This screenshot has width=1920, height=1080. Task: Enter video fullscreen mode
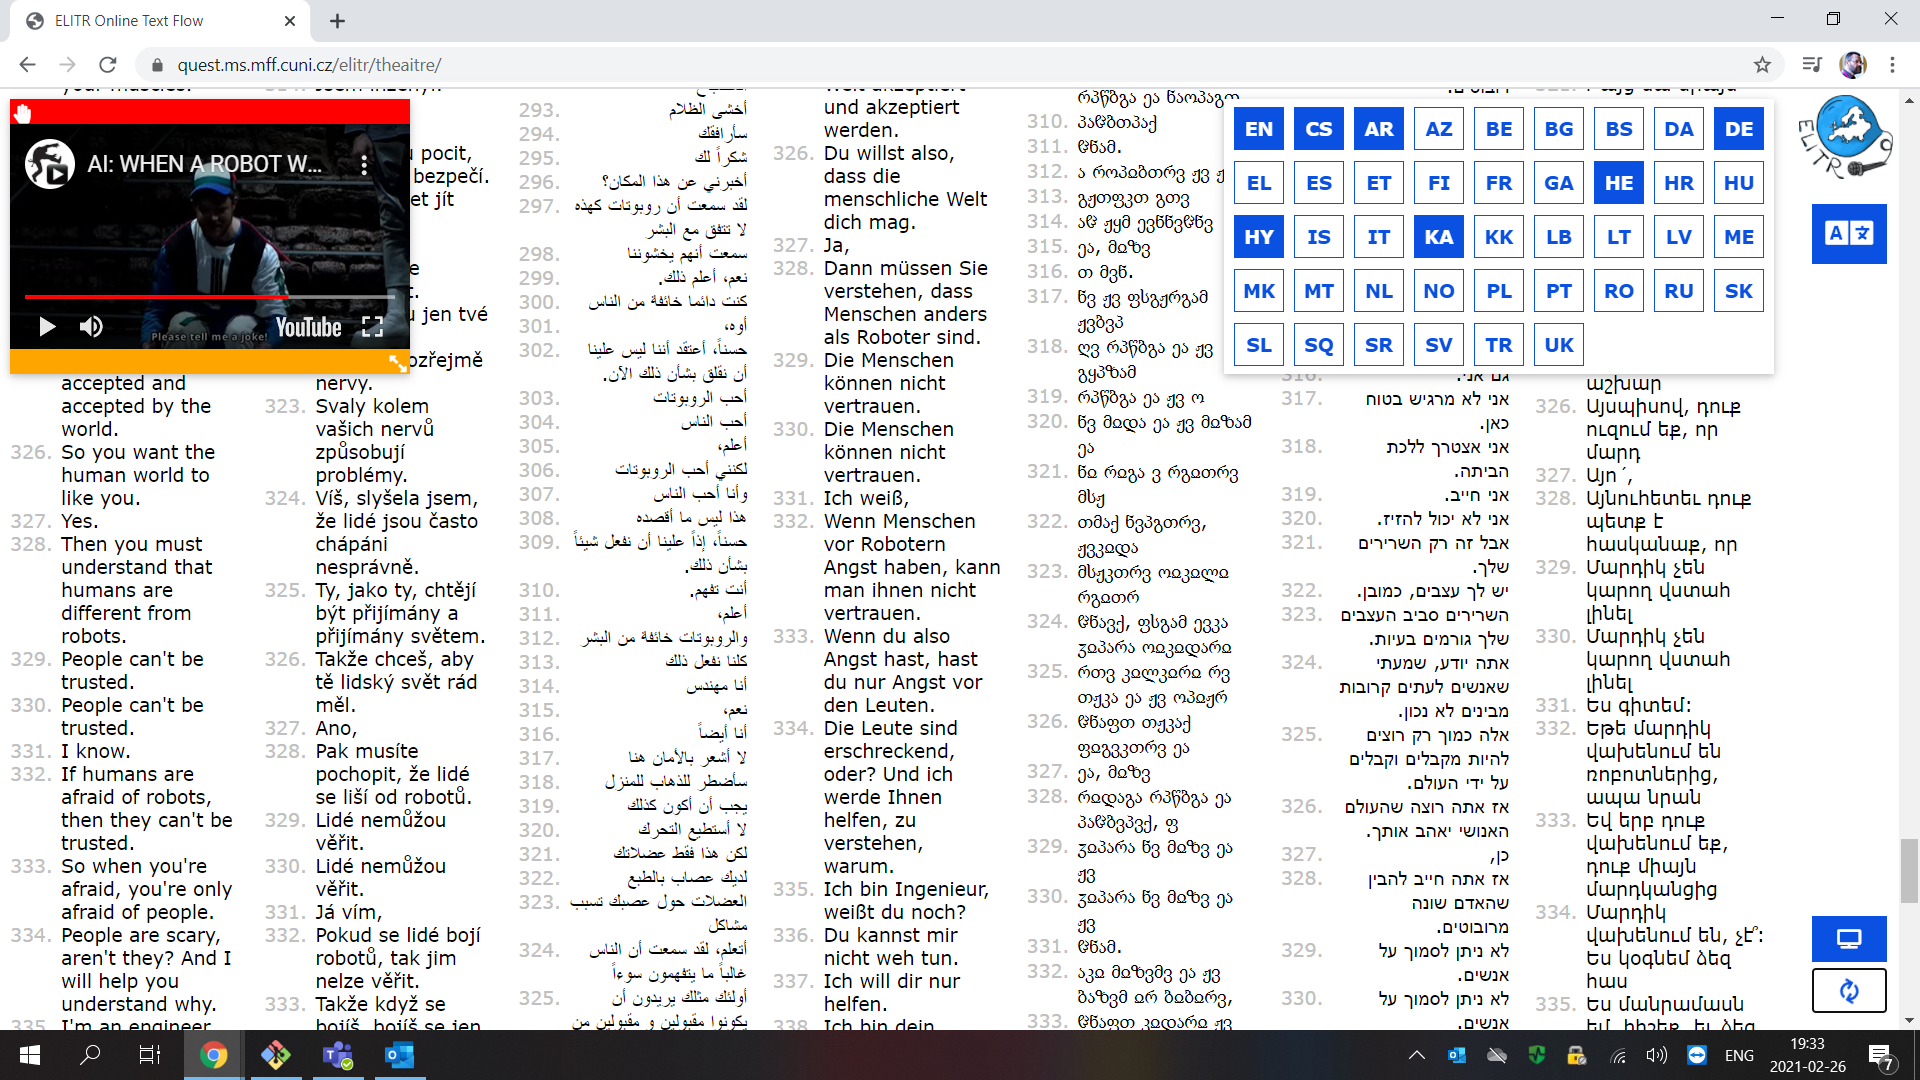373,326
